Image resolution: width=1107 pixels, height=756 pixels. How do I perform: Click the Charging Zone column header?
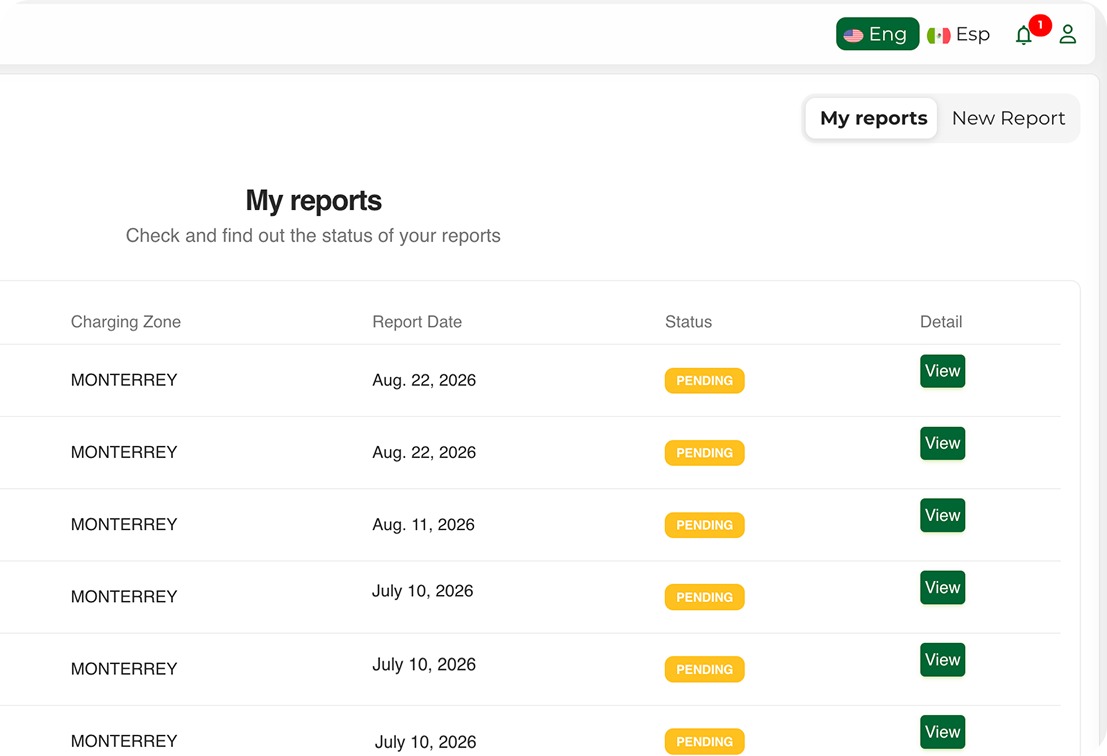point(125,321)
